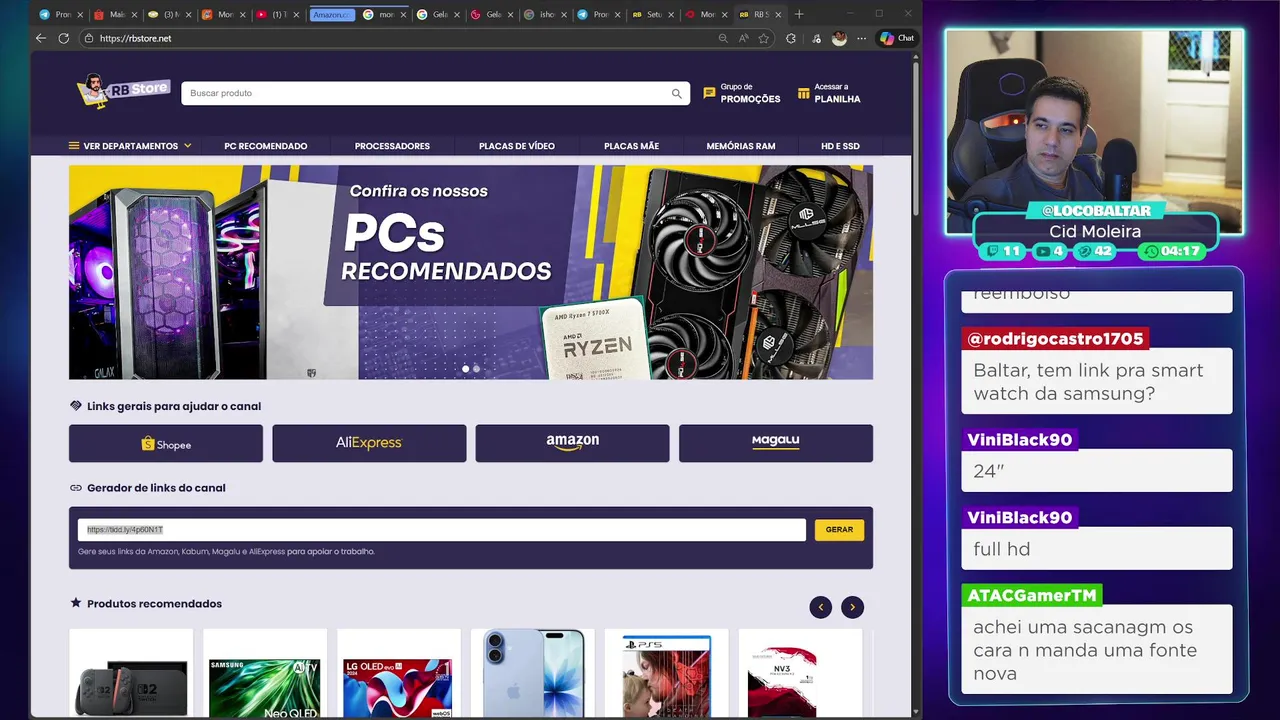Open the browser profile avatar

coord(839,38)
